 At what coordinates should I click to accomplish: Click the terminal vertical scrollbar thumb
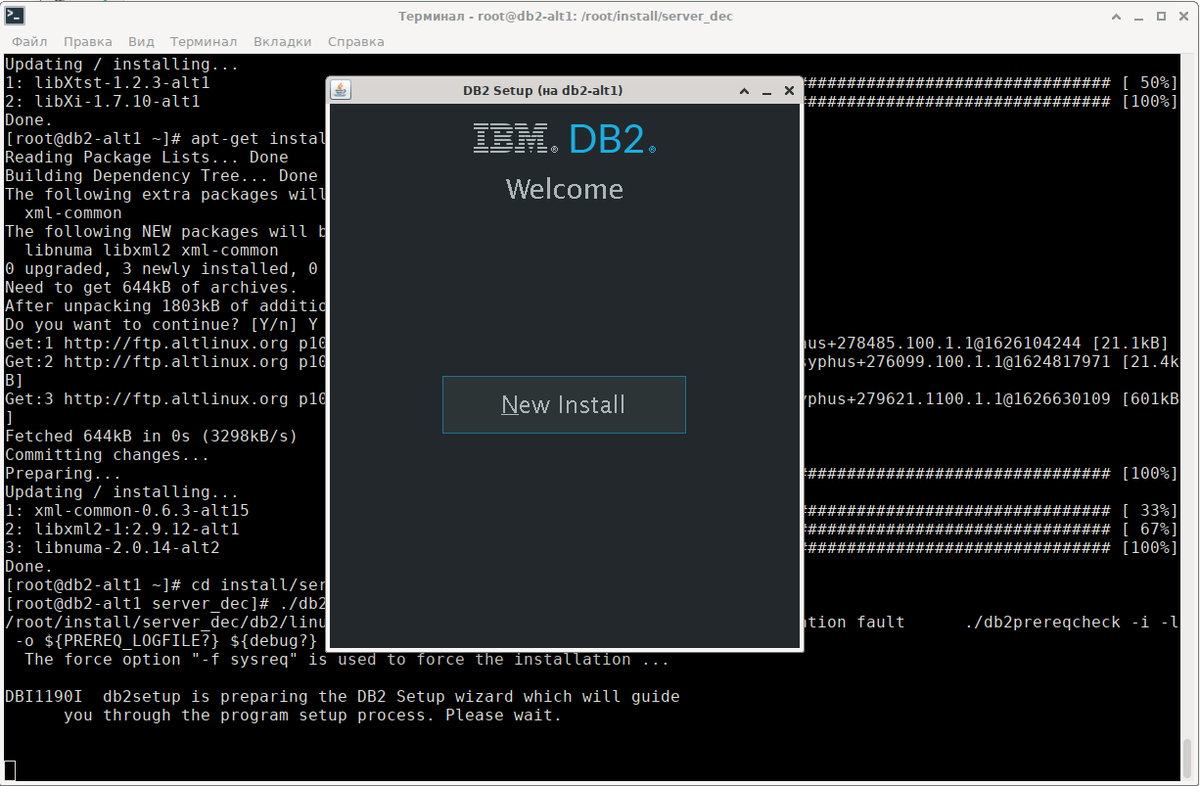click(1188, 759)
